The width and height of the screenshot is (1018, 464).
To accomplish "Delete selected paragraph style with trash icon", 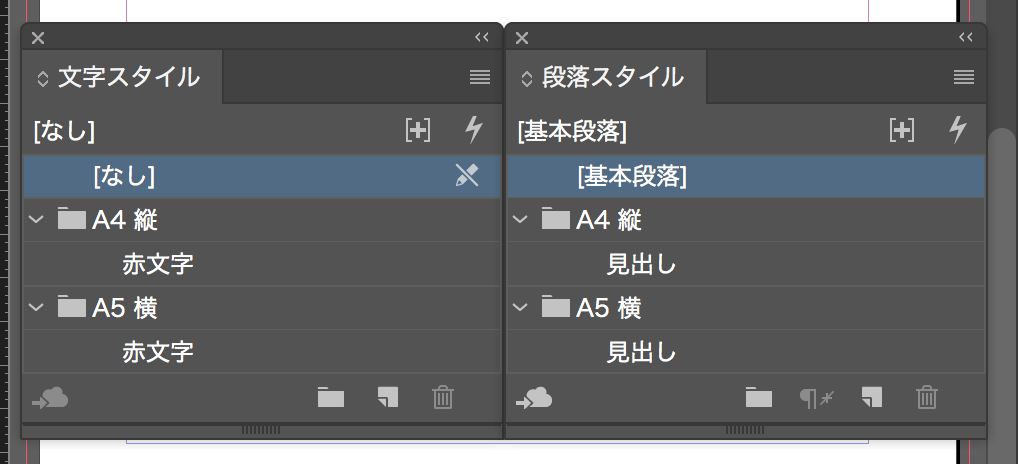I will [x=927, y=397].
